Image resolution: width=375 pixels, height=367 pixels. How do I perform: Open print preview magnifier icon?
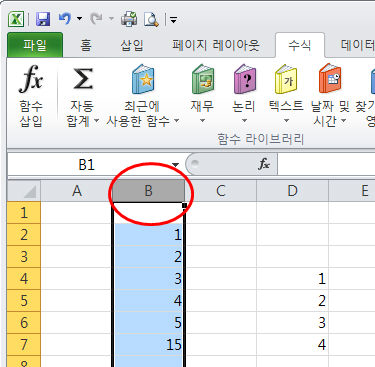151,19
